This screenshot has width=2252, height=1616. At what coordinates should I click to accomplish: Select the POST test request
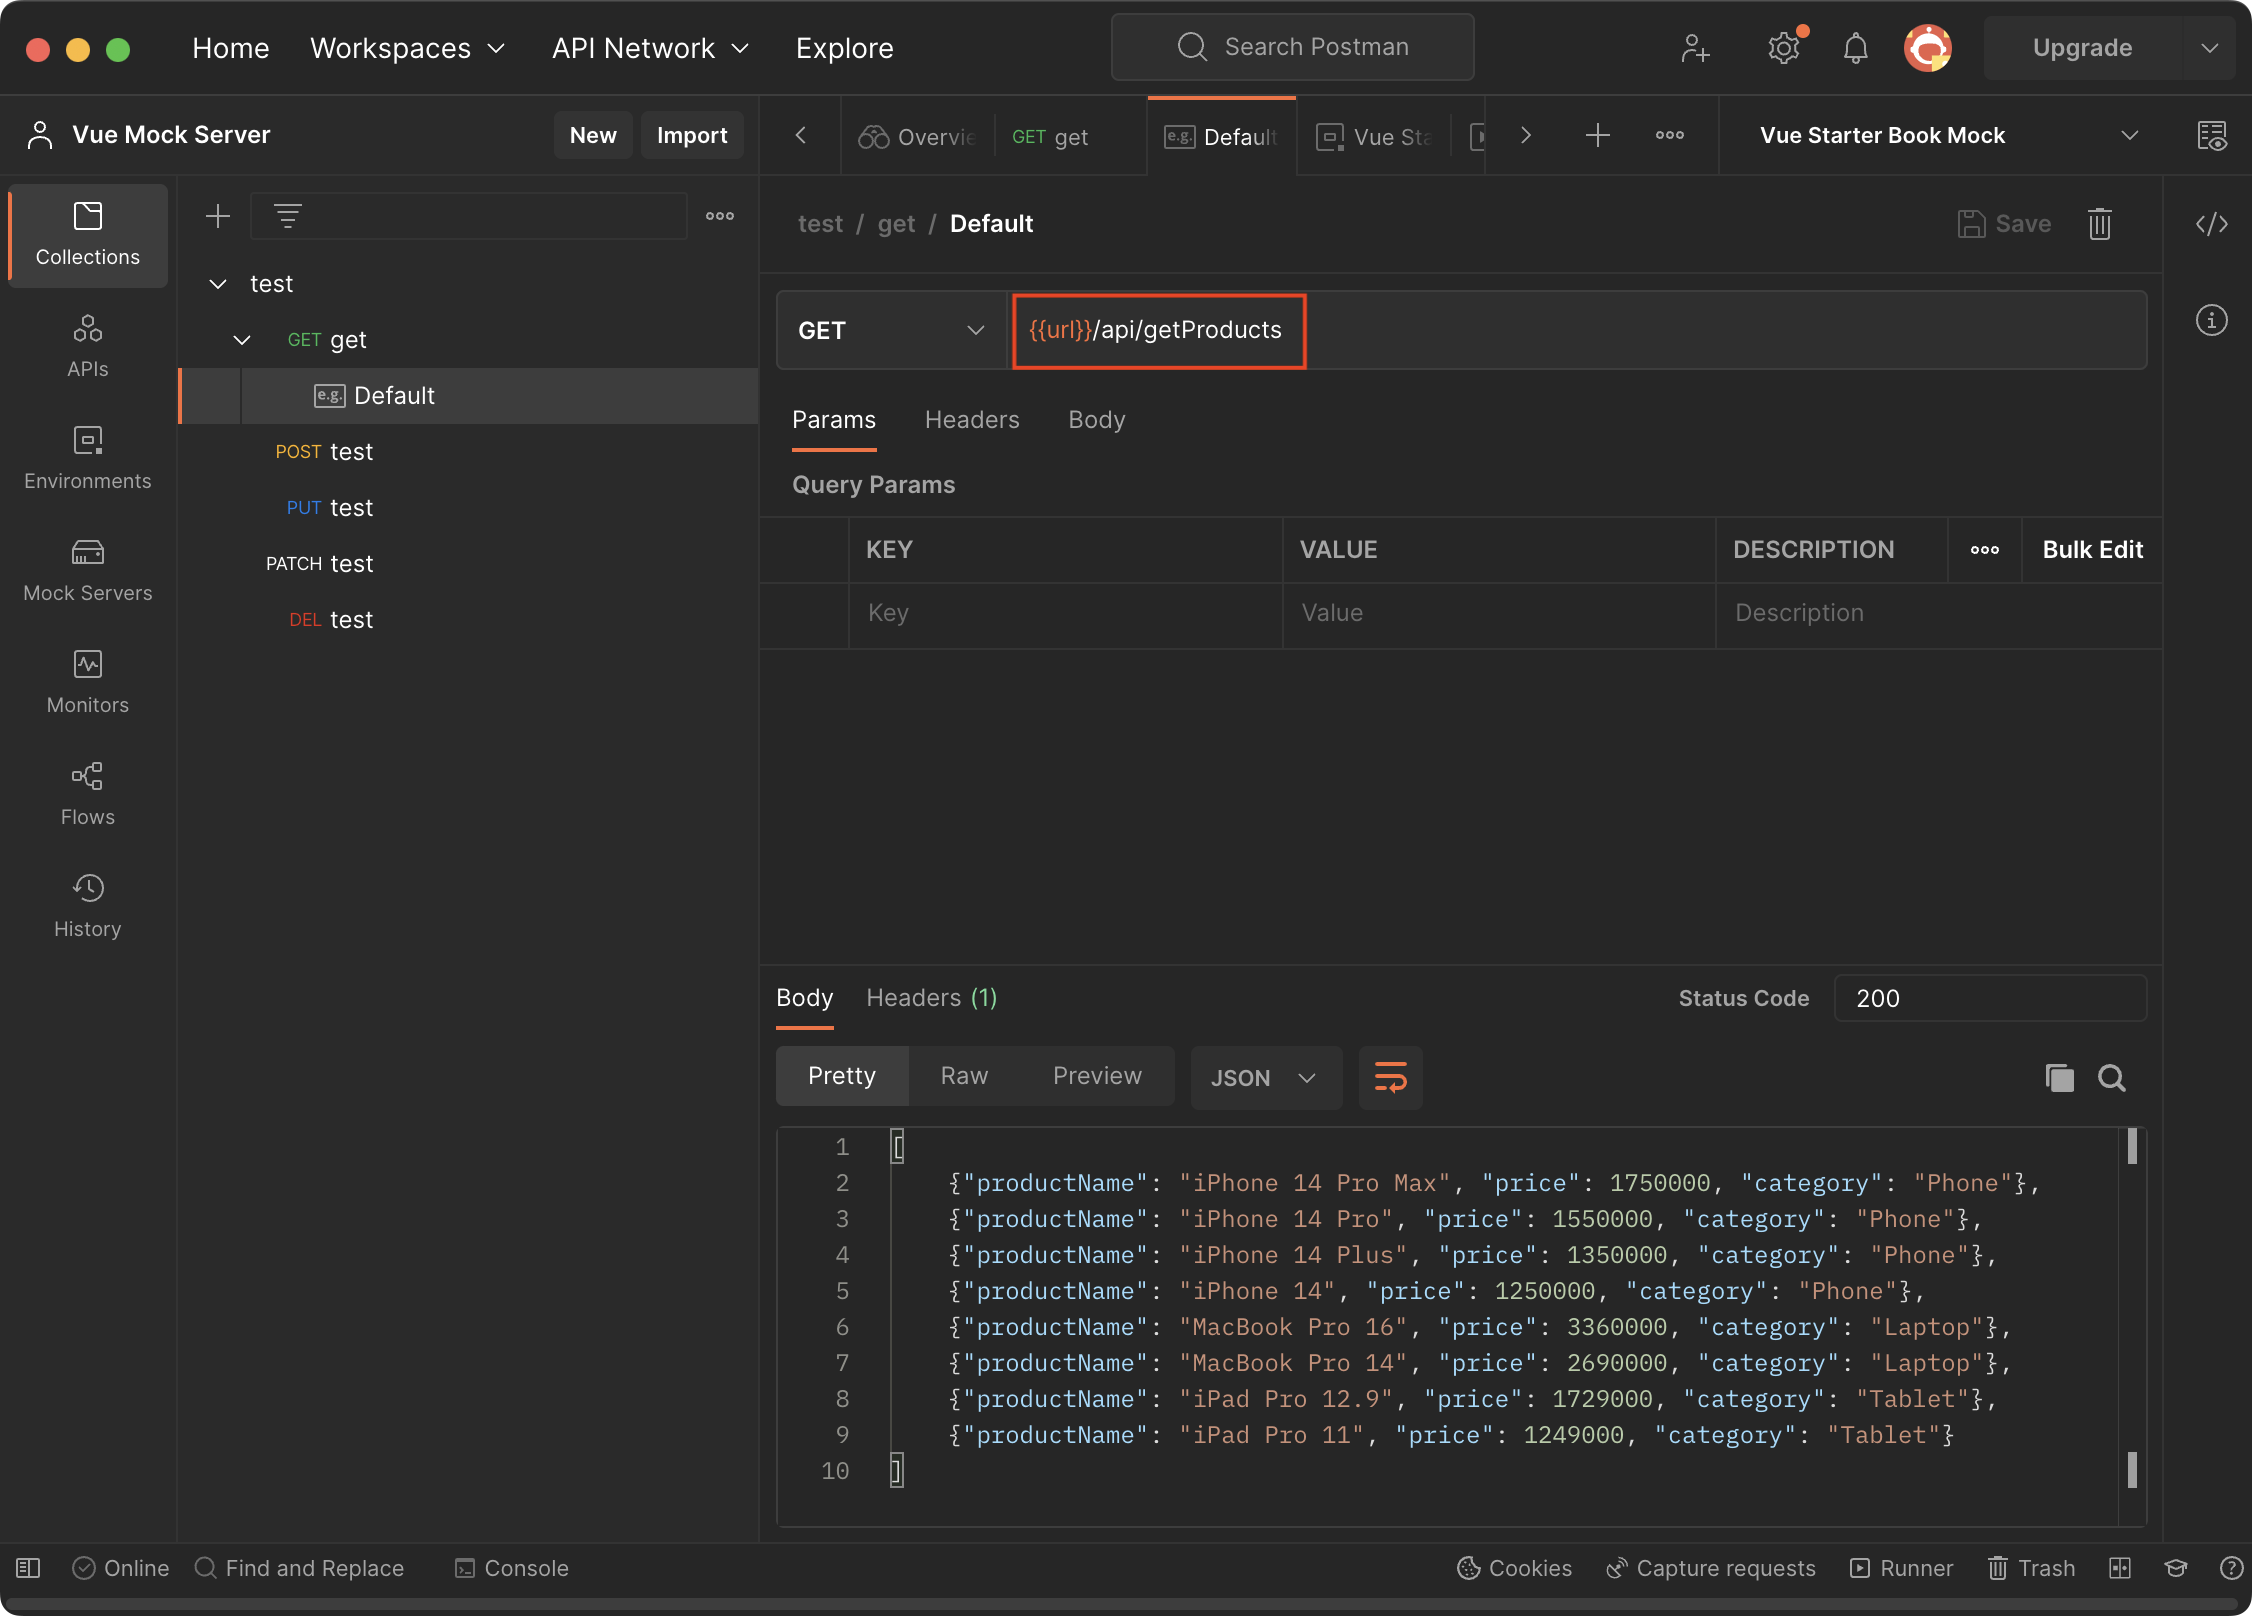pos(468,452)
